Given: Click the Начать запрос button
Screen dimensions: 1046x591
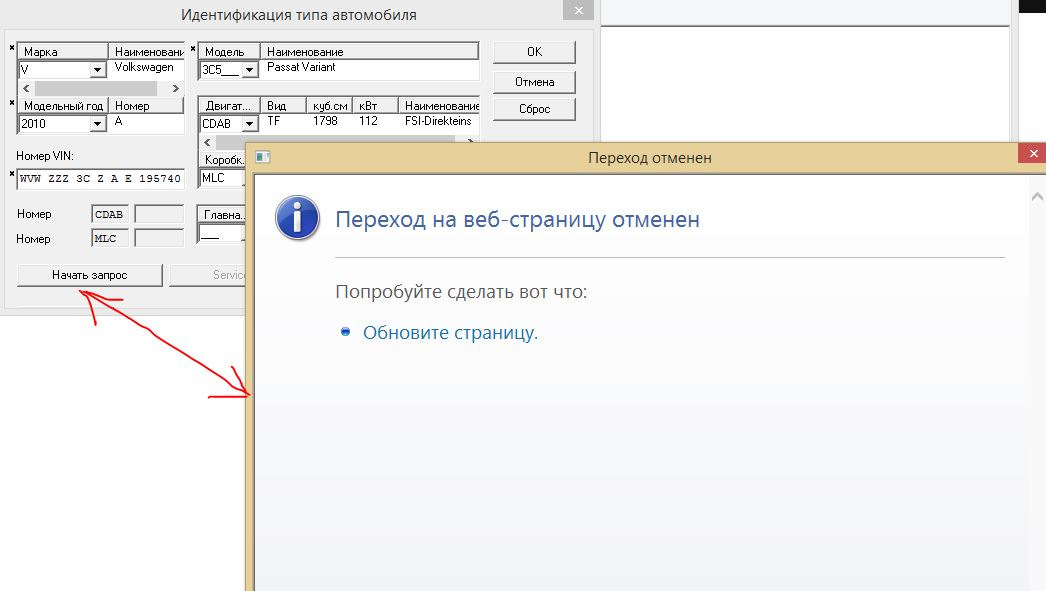Looking at the screenshot, I should [x=90, y=275].
